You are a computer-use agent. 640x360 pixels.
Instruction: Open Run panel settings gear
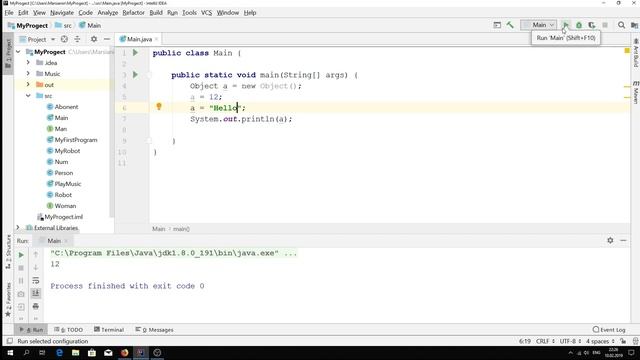tap(610, 240)
